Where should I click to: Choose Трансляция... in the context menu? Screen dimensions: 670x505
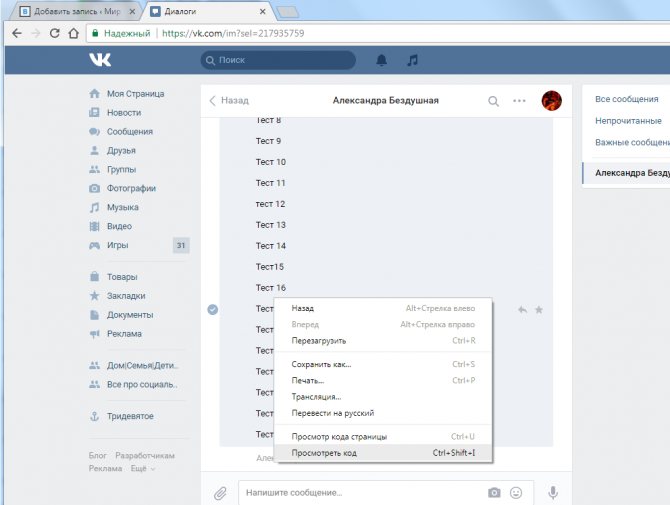pyautogui.click(x=383, y=397)
